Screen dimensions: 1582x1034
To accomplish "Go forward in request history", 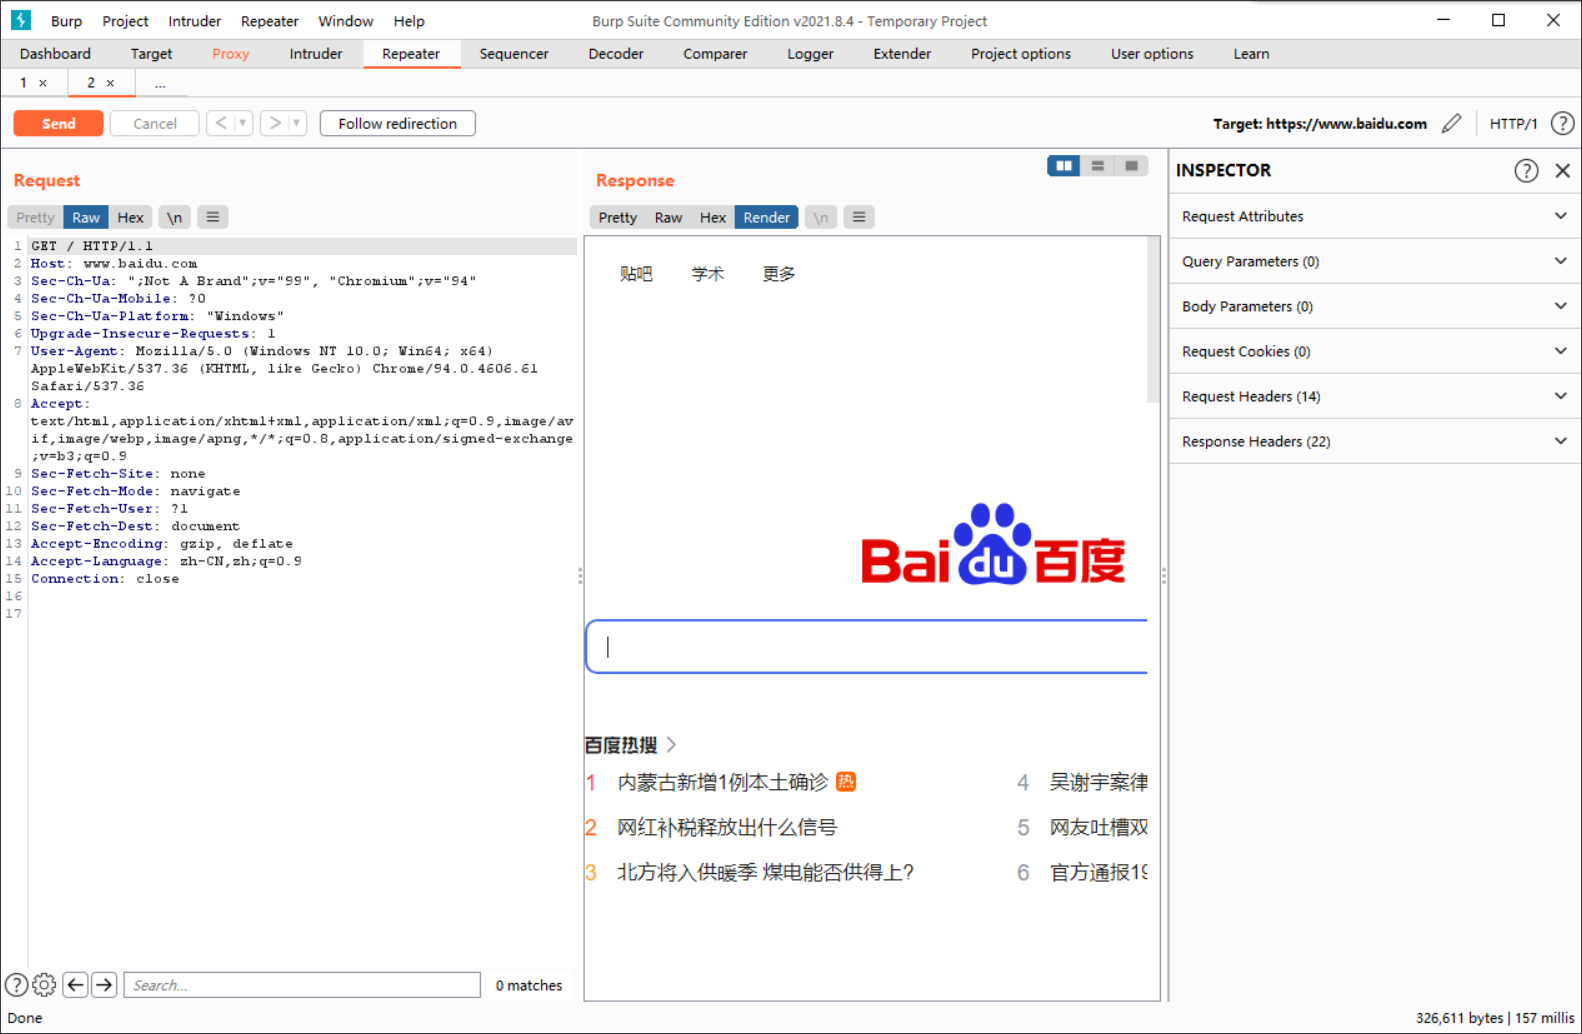I will point(275,123).
